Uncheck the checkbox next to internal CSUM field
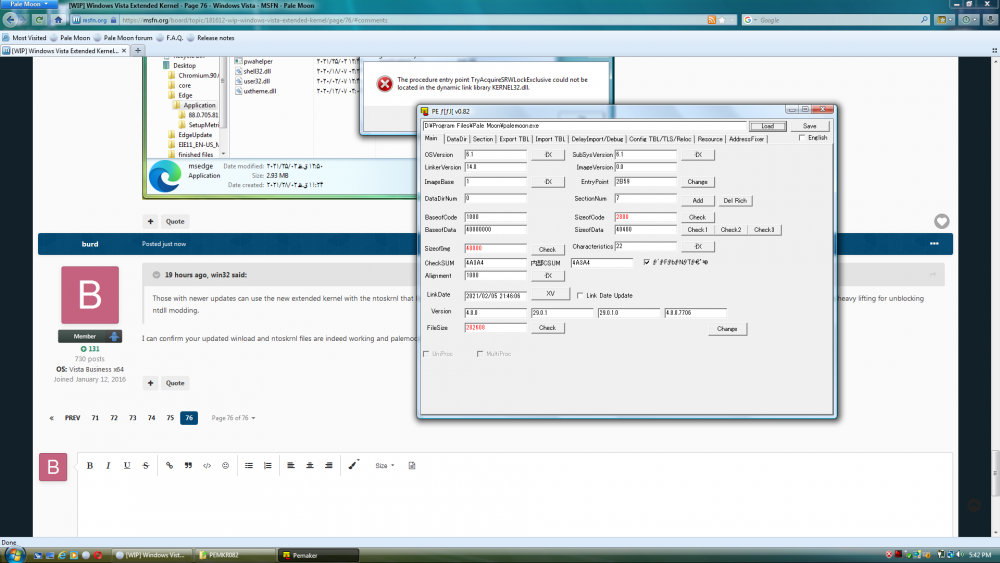1000x563 pixels. (647, 262)
